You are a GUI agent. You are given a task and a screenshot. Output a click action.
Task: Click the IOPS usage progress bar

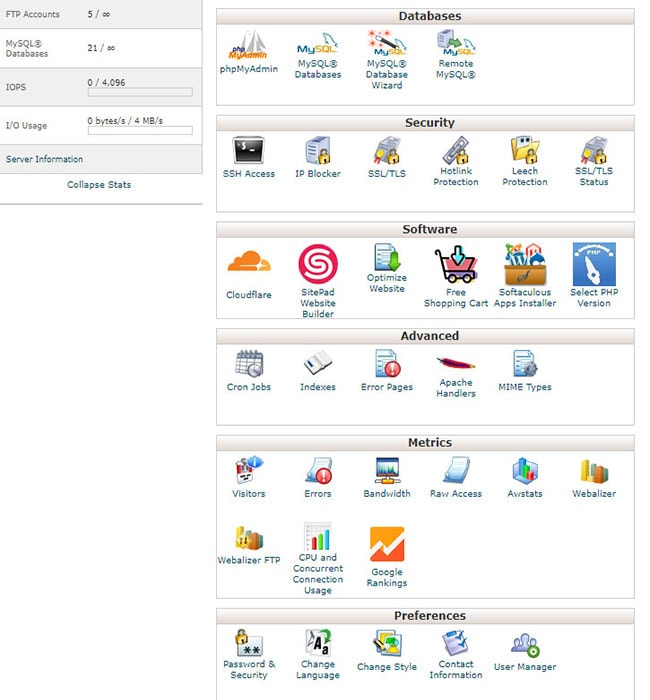(x=140, y=92)
